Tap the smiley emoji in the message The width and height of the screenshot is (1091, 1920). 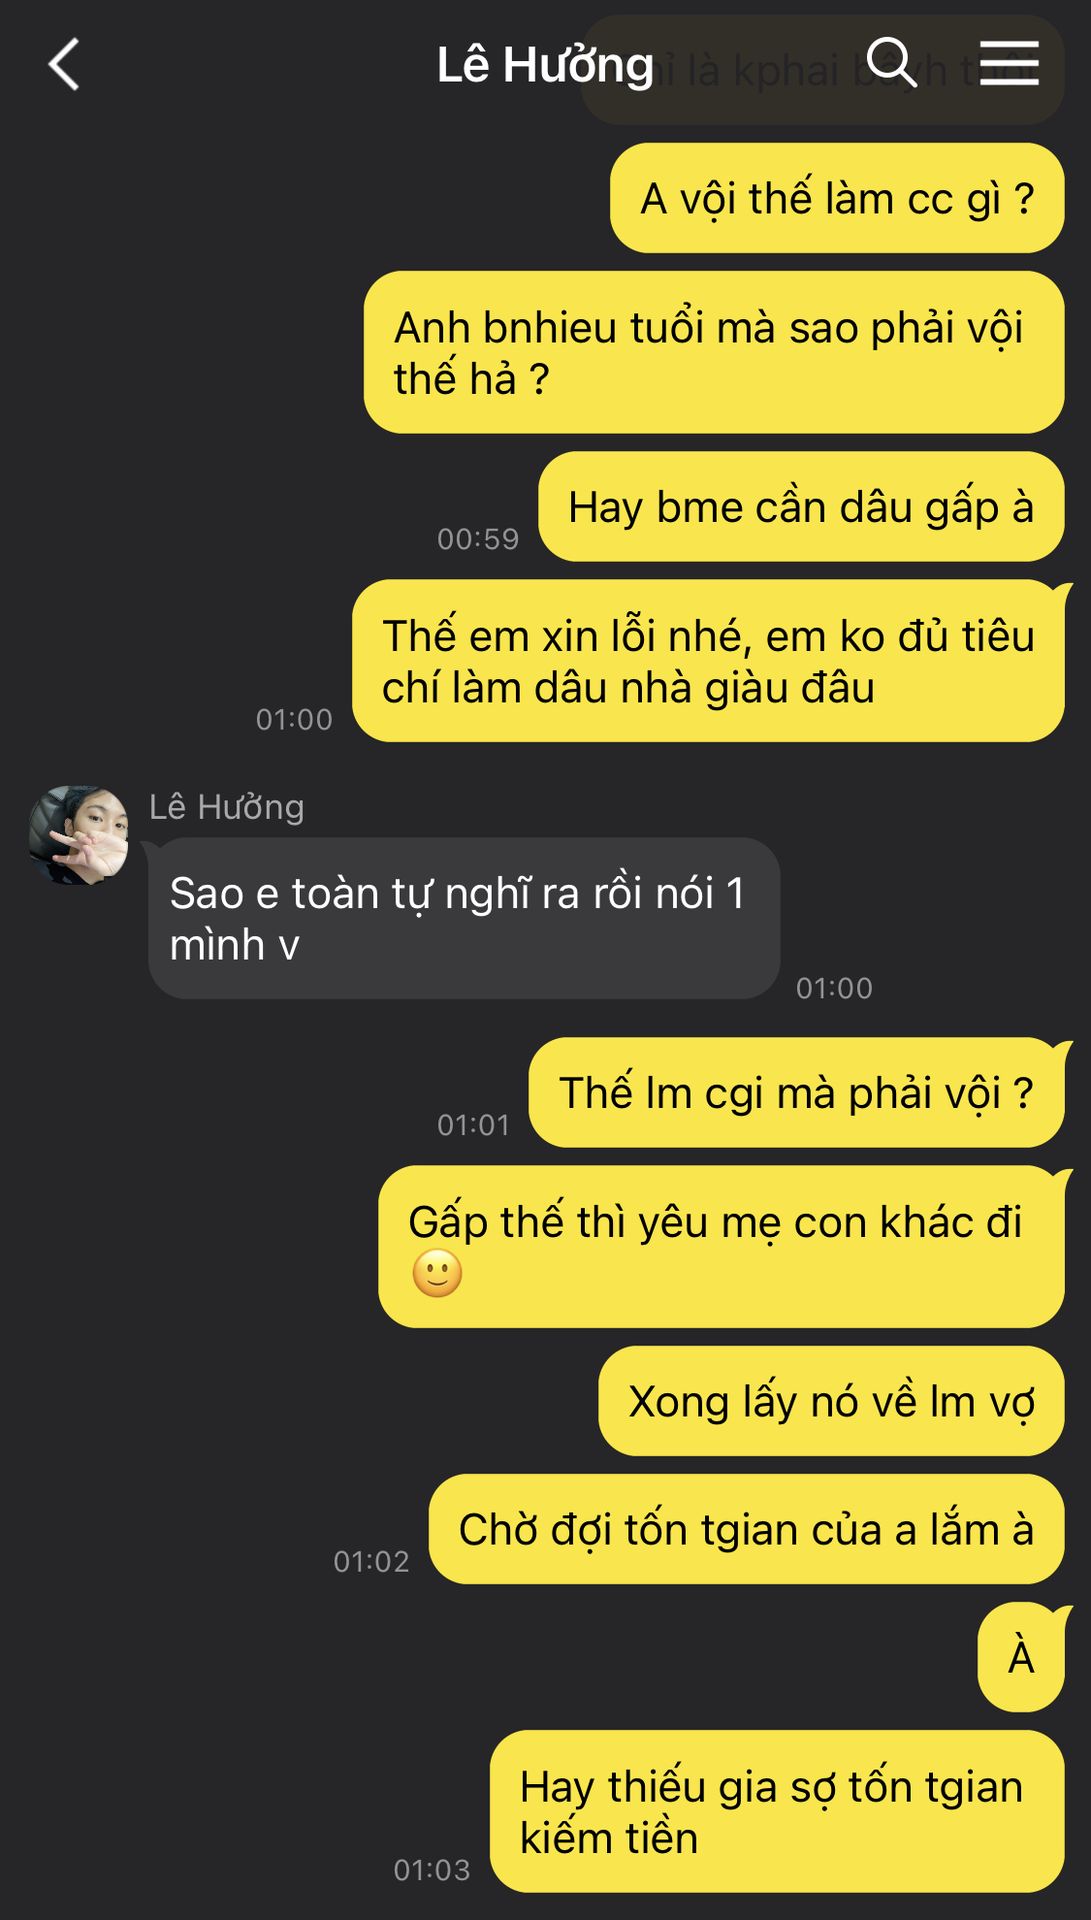437,1273
